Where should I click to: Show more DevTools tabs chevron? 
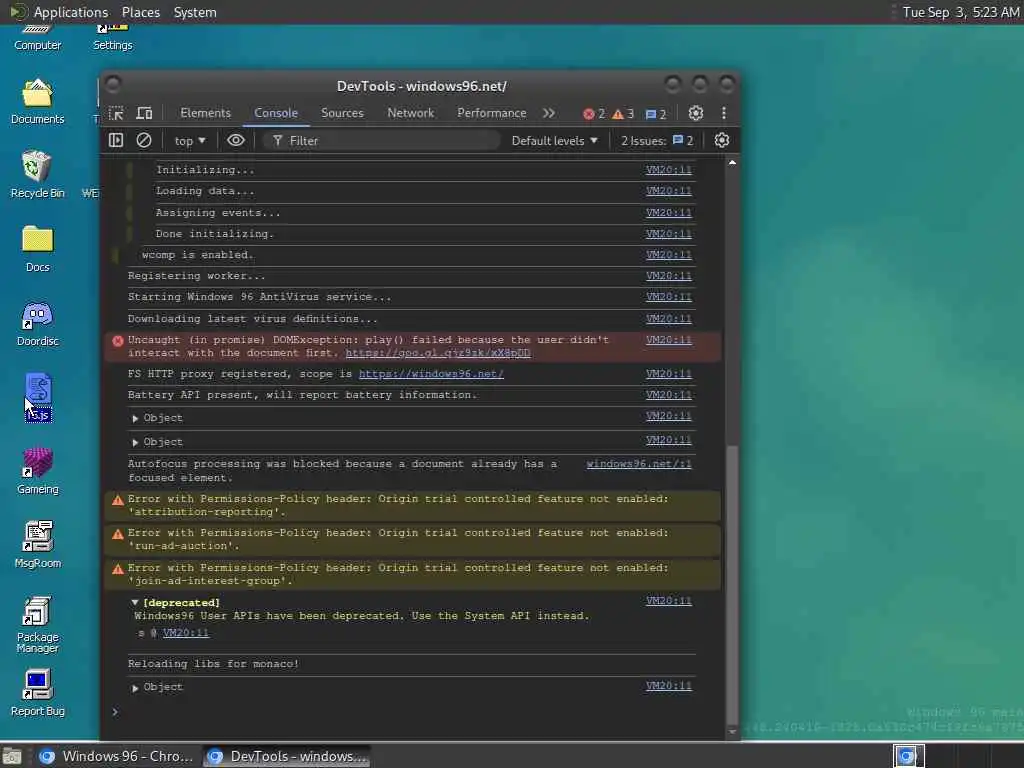pyautogui.click(x=549, y=113)
